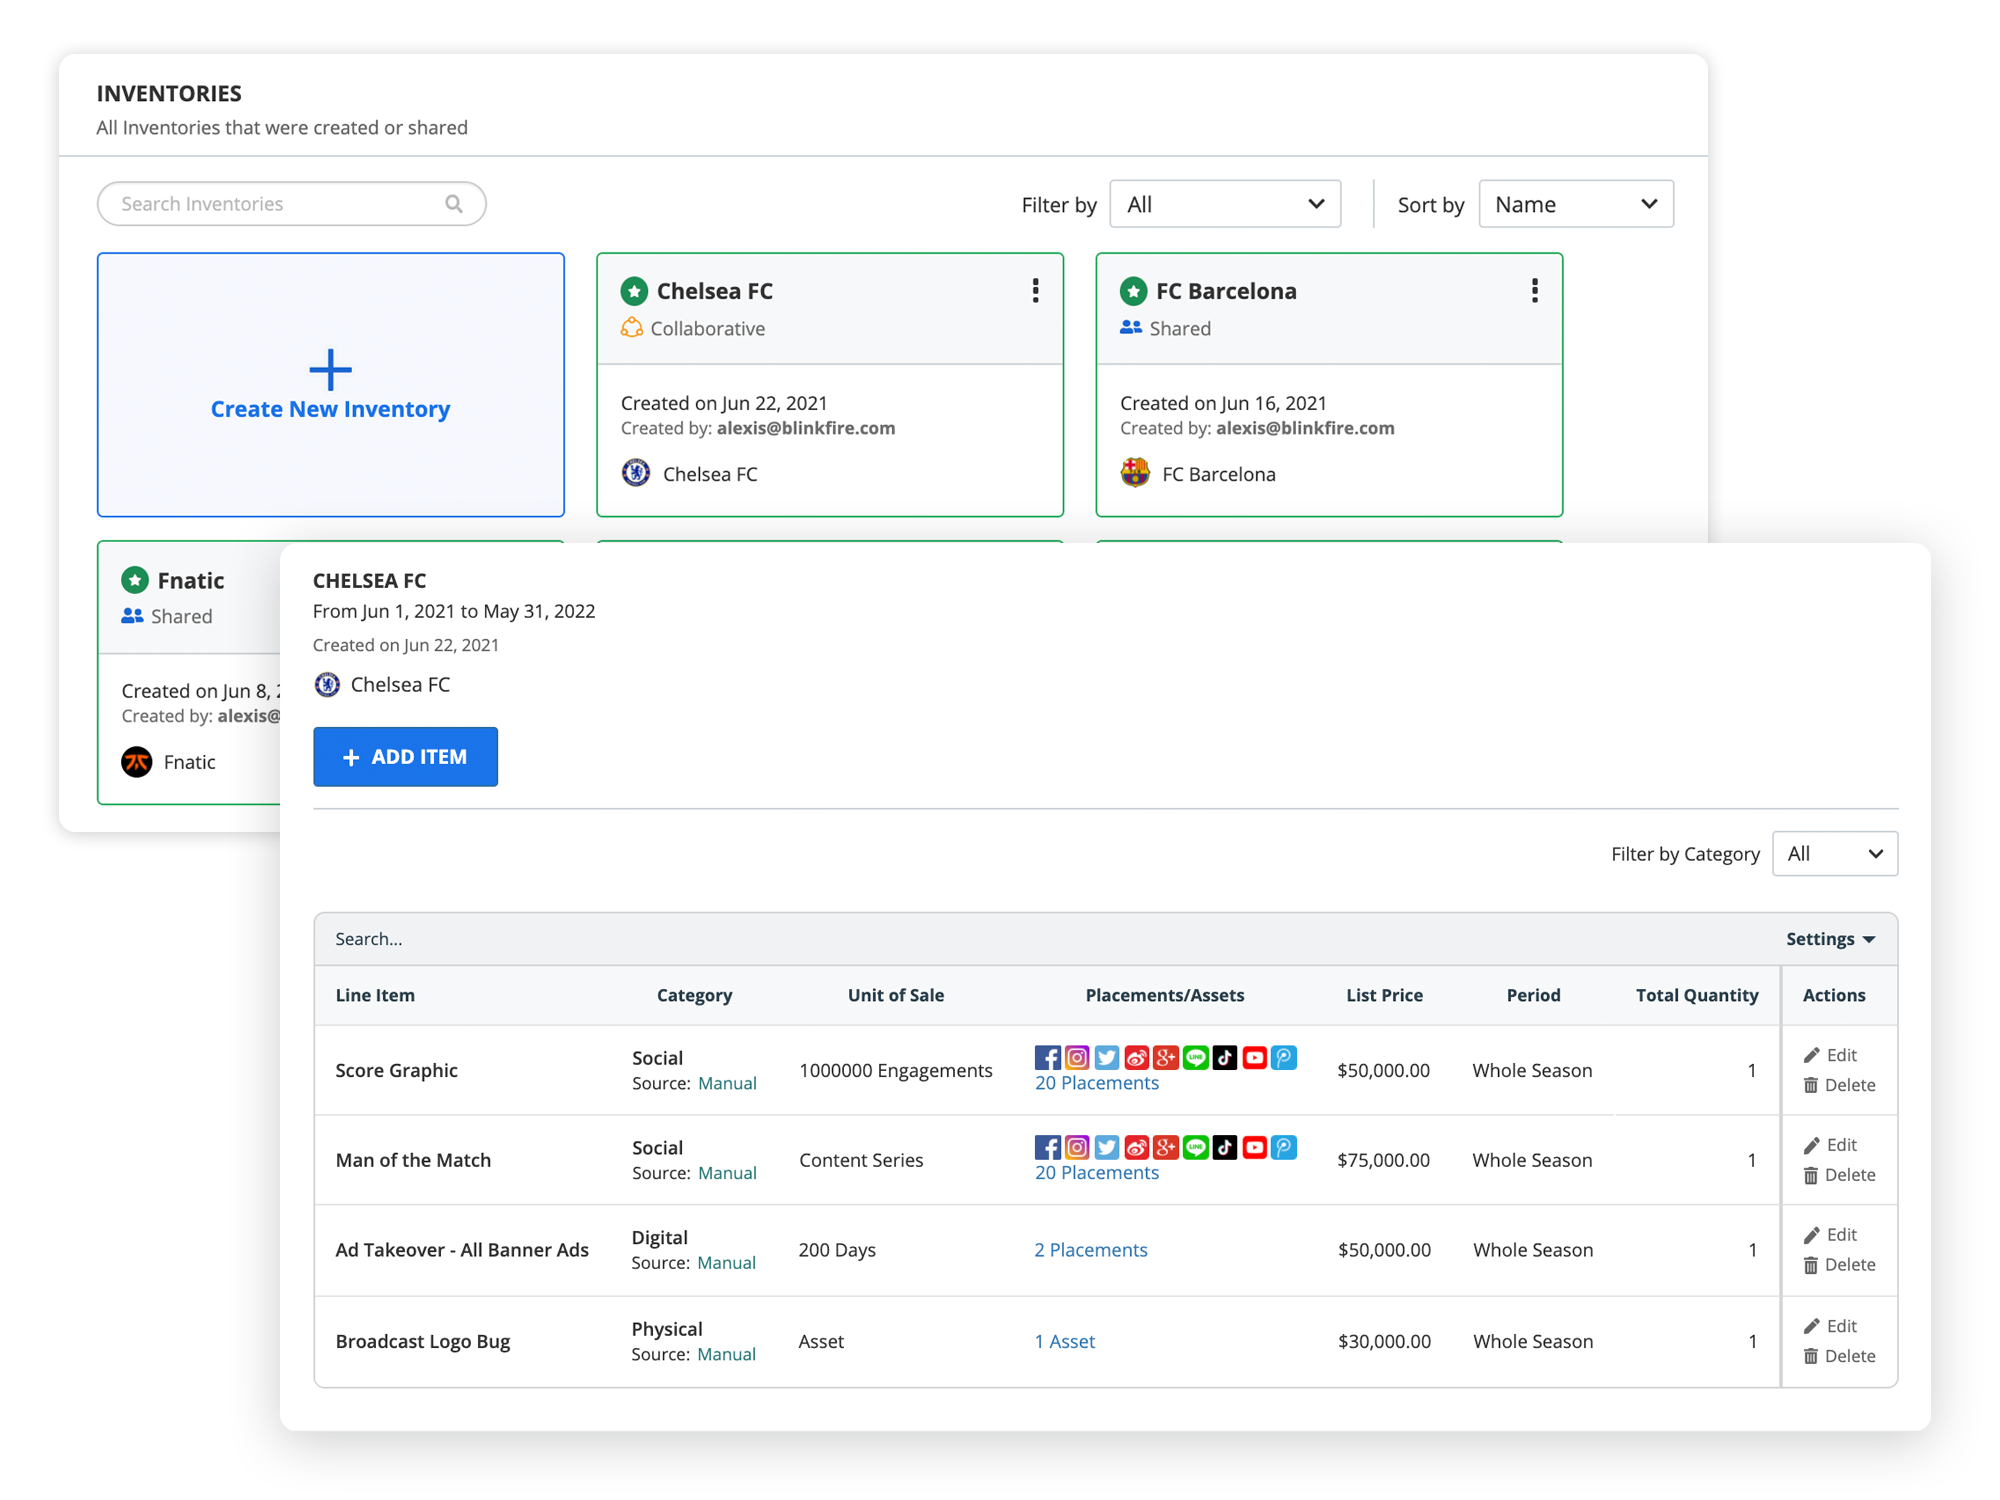This screenshot has width=2000, height=1500.
Task: Click the search magnifier icon in Search Inventories
Action: tap(454, 204)
